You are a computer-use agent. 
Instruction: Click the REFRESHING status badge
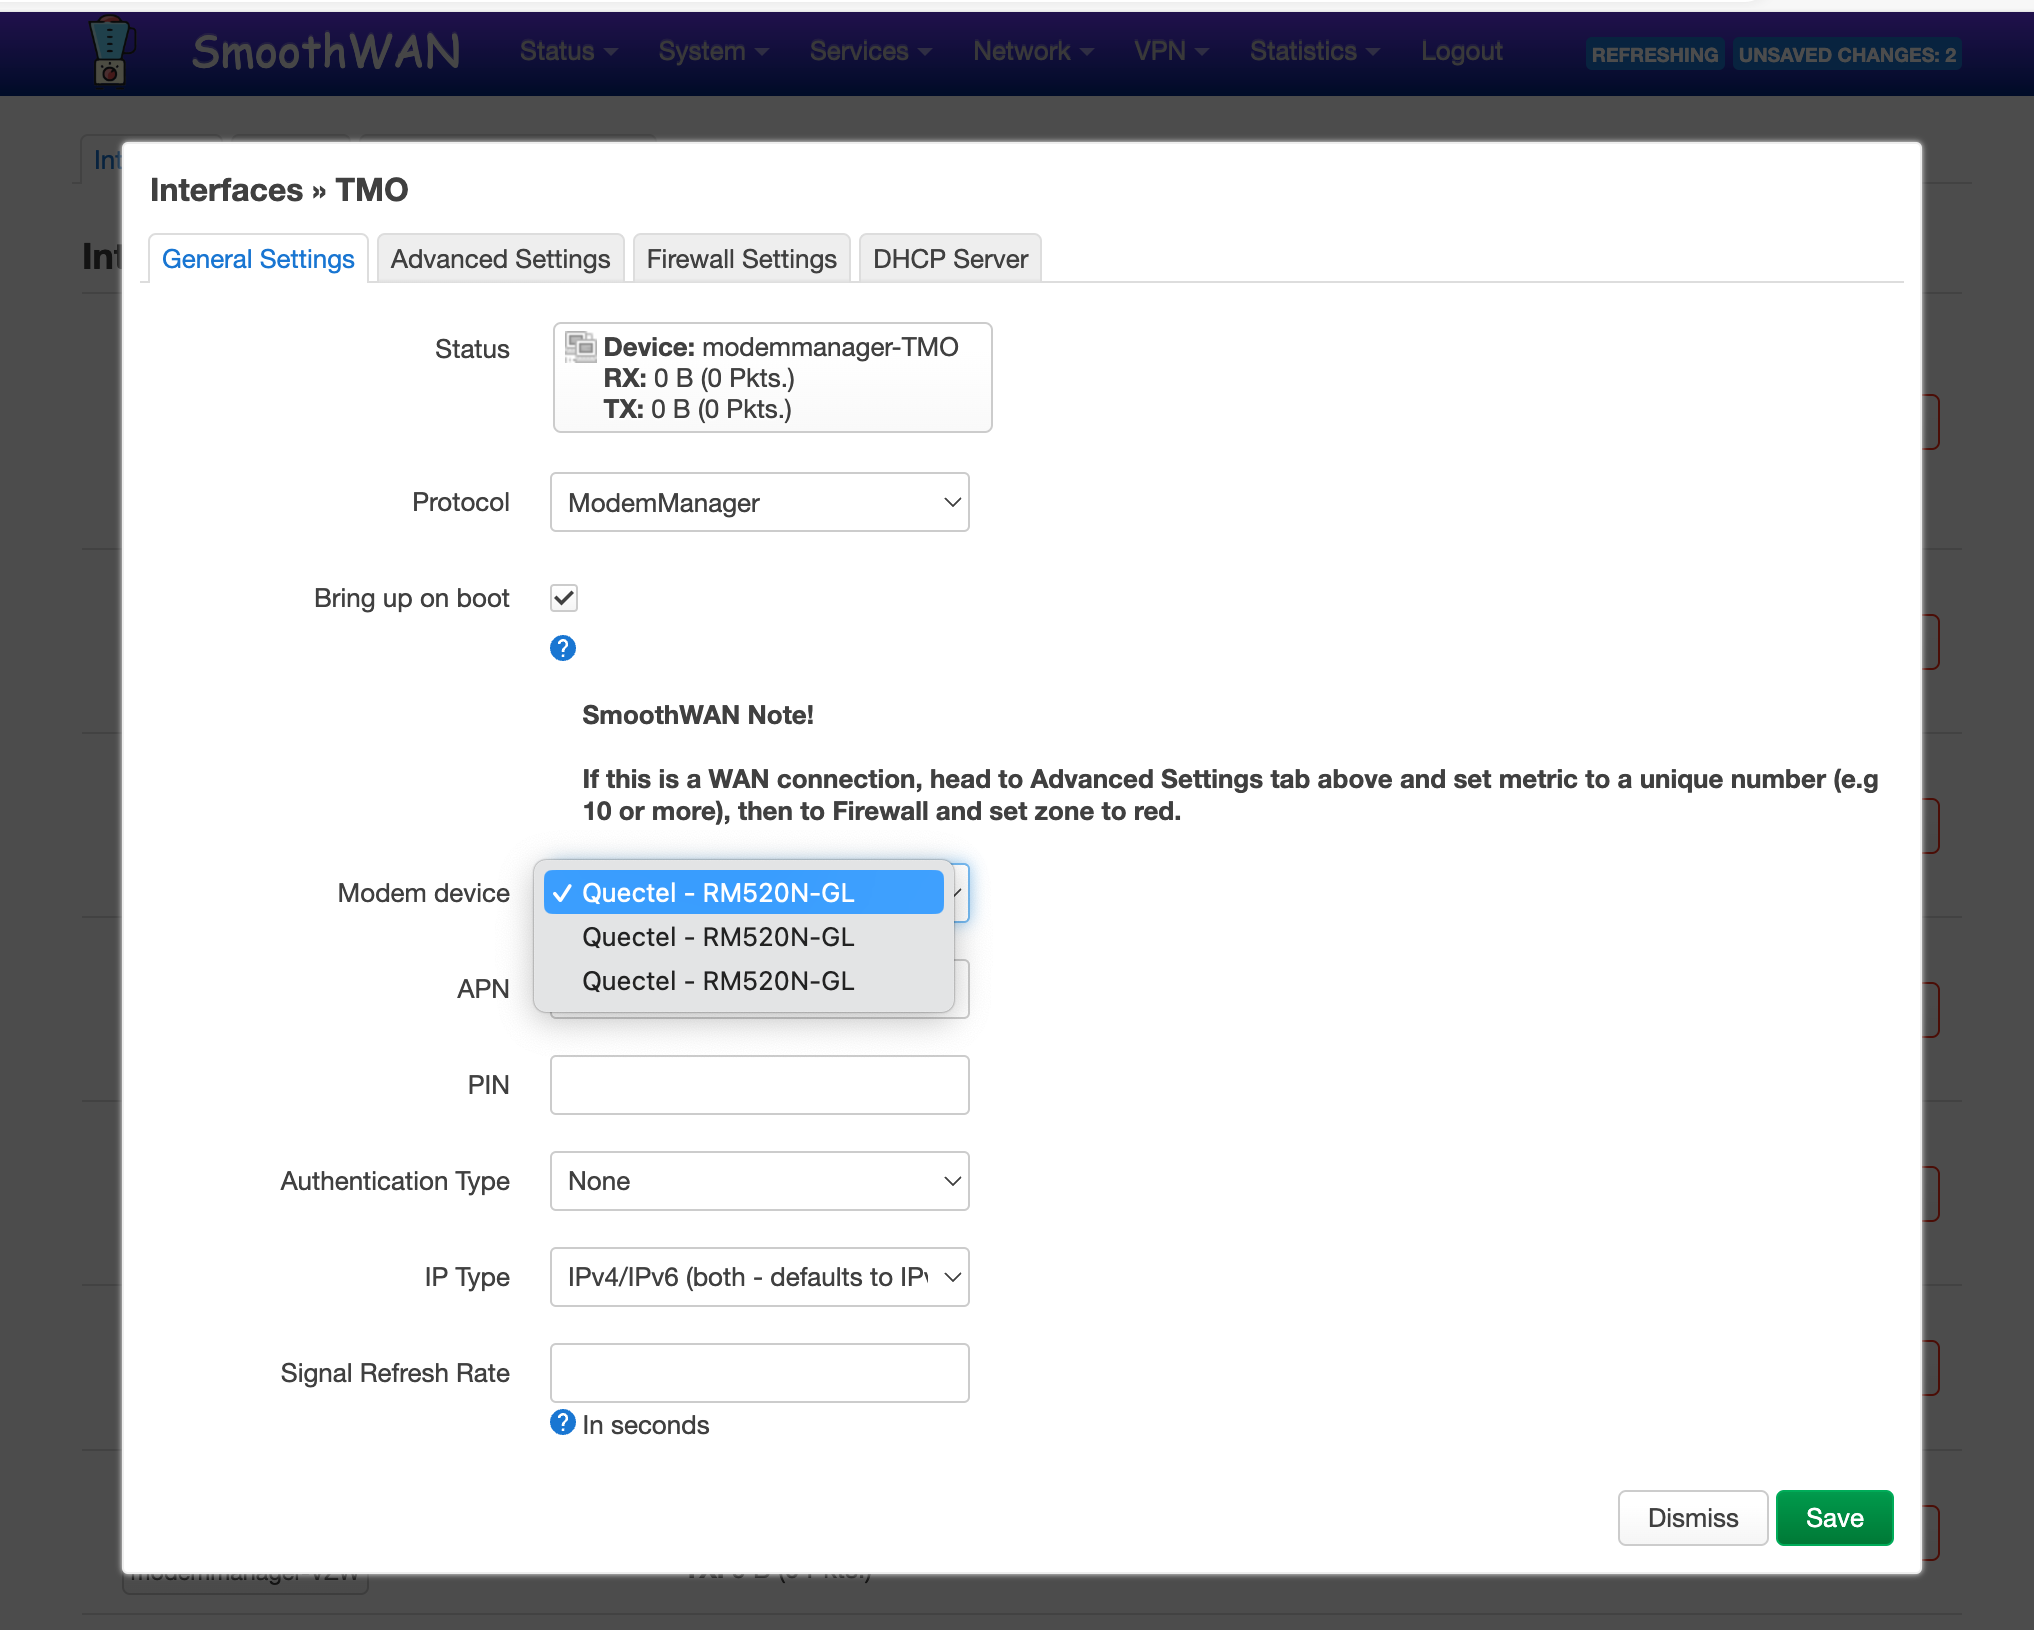(x=1655, y=55)
